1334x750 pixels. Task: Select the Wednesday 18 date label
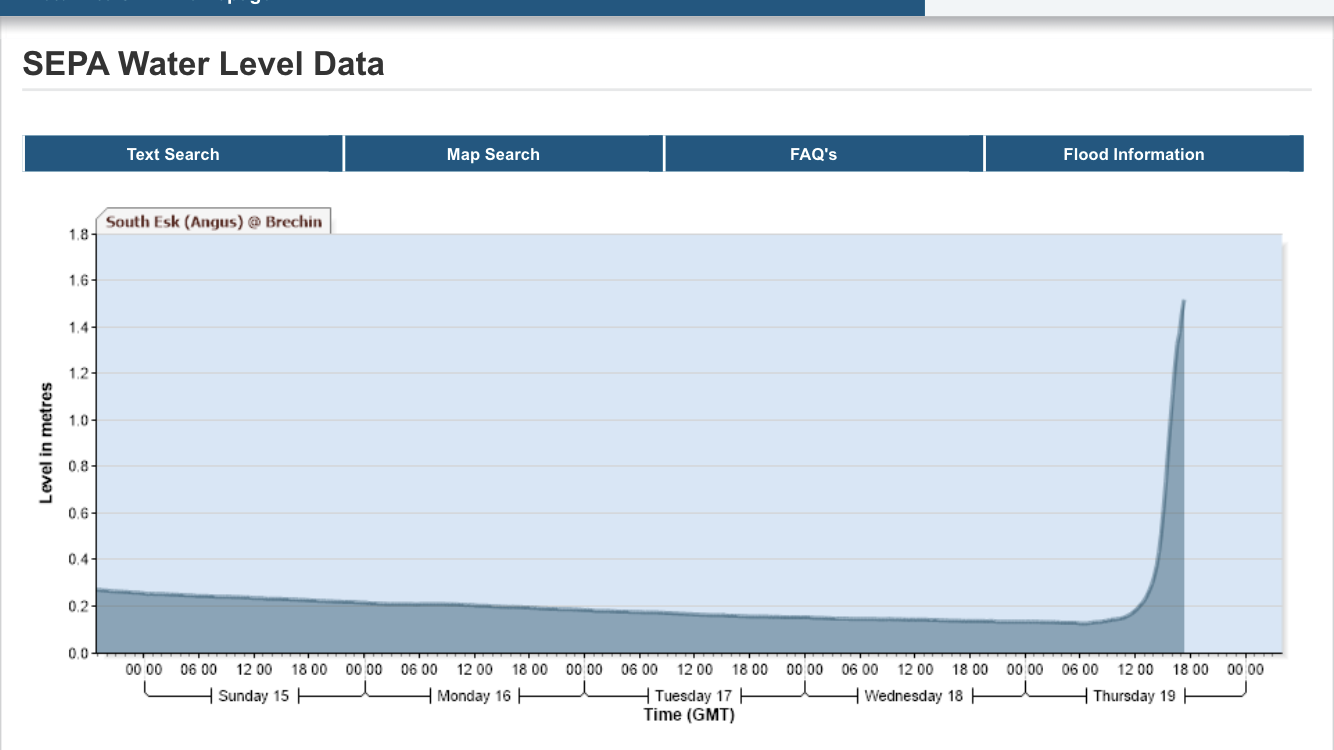click(x=913, y=696)
